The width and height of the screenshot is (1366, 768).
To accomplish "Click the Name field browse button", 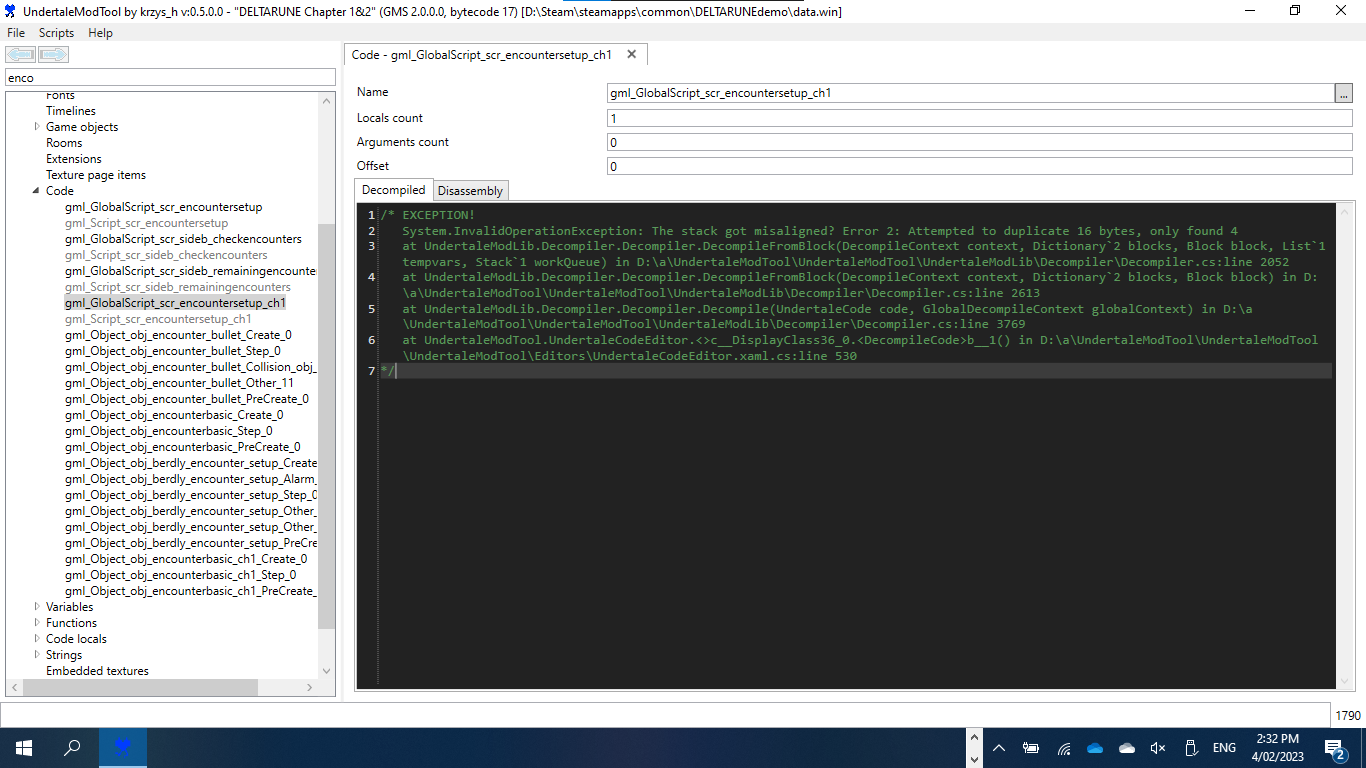I will pos(1345,92).
